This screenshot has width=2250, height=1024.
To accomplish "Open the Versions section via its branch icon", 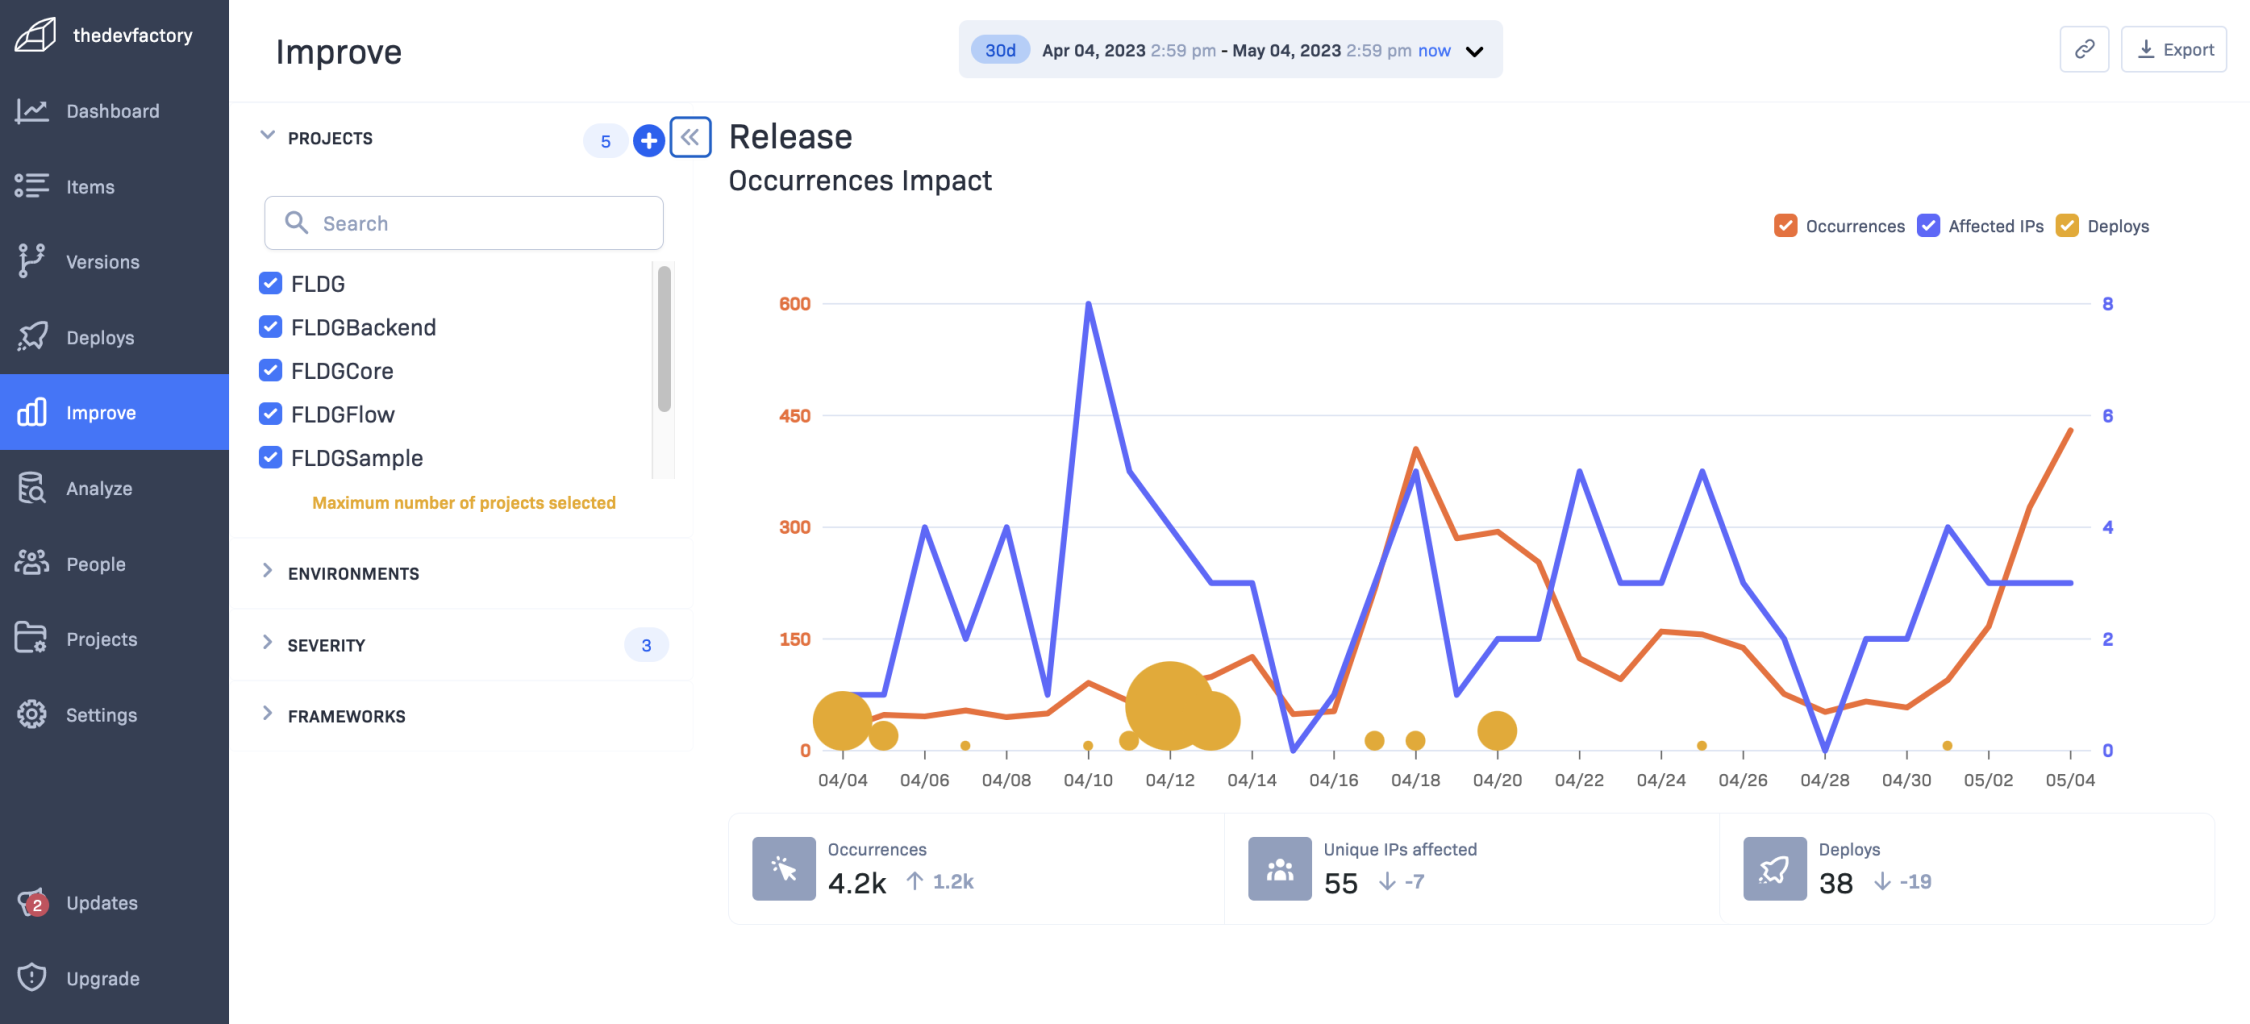I will (x=32, y=261).
